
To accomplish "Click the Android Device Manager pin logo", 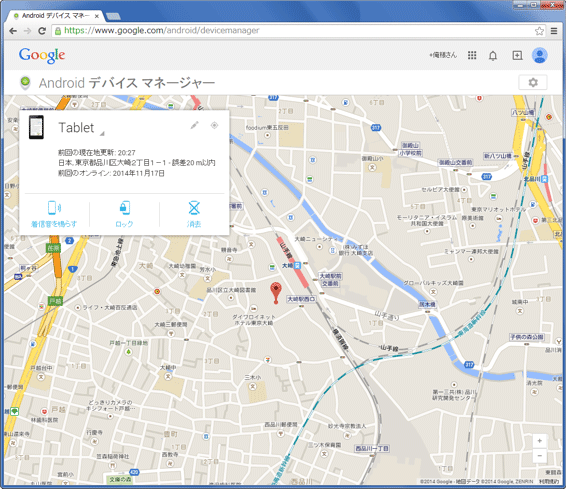I will 25,83.
